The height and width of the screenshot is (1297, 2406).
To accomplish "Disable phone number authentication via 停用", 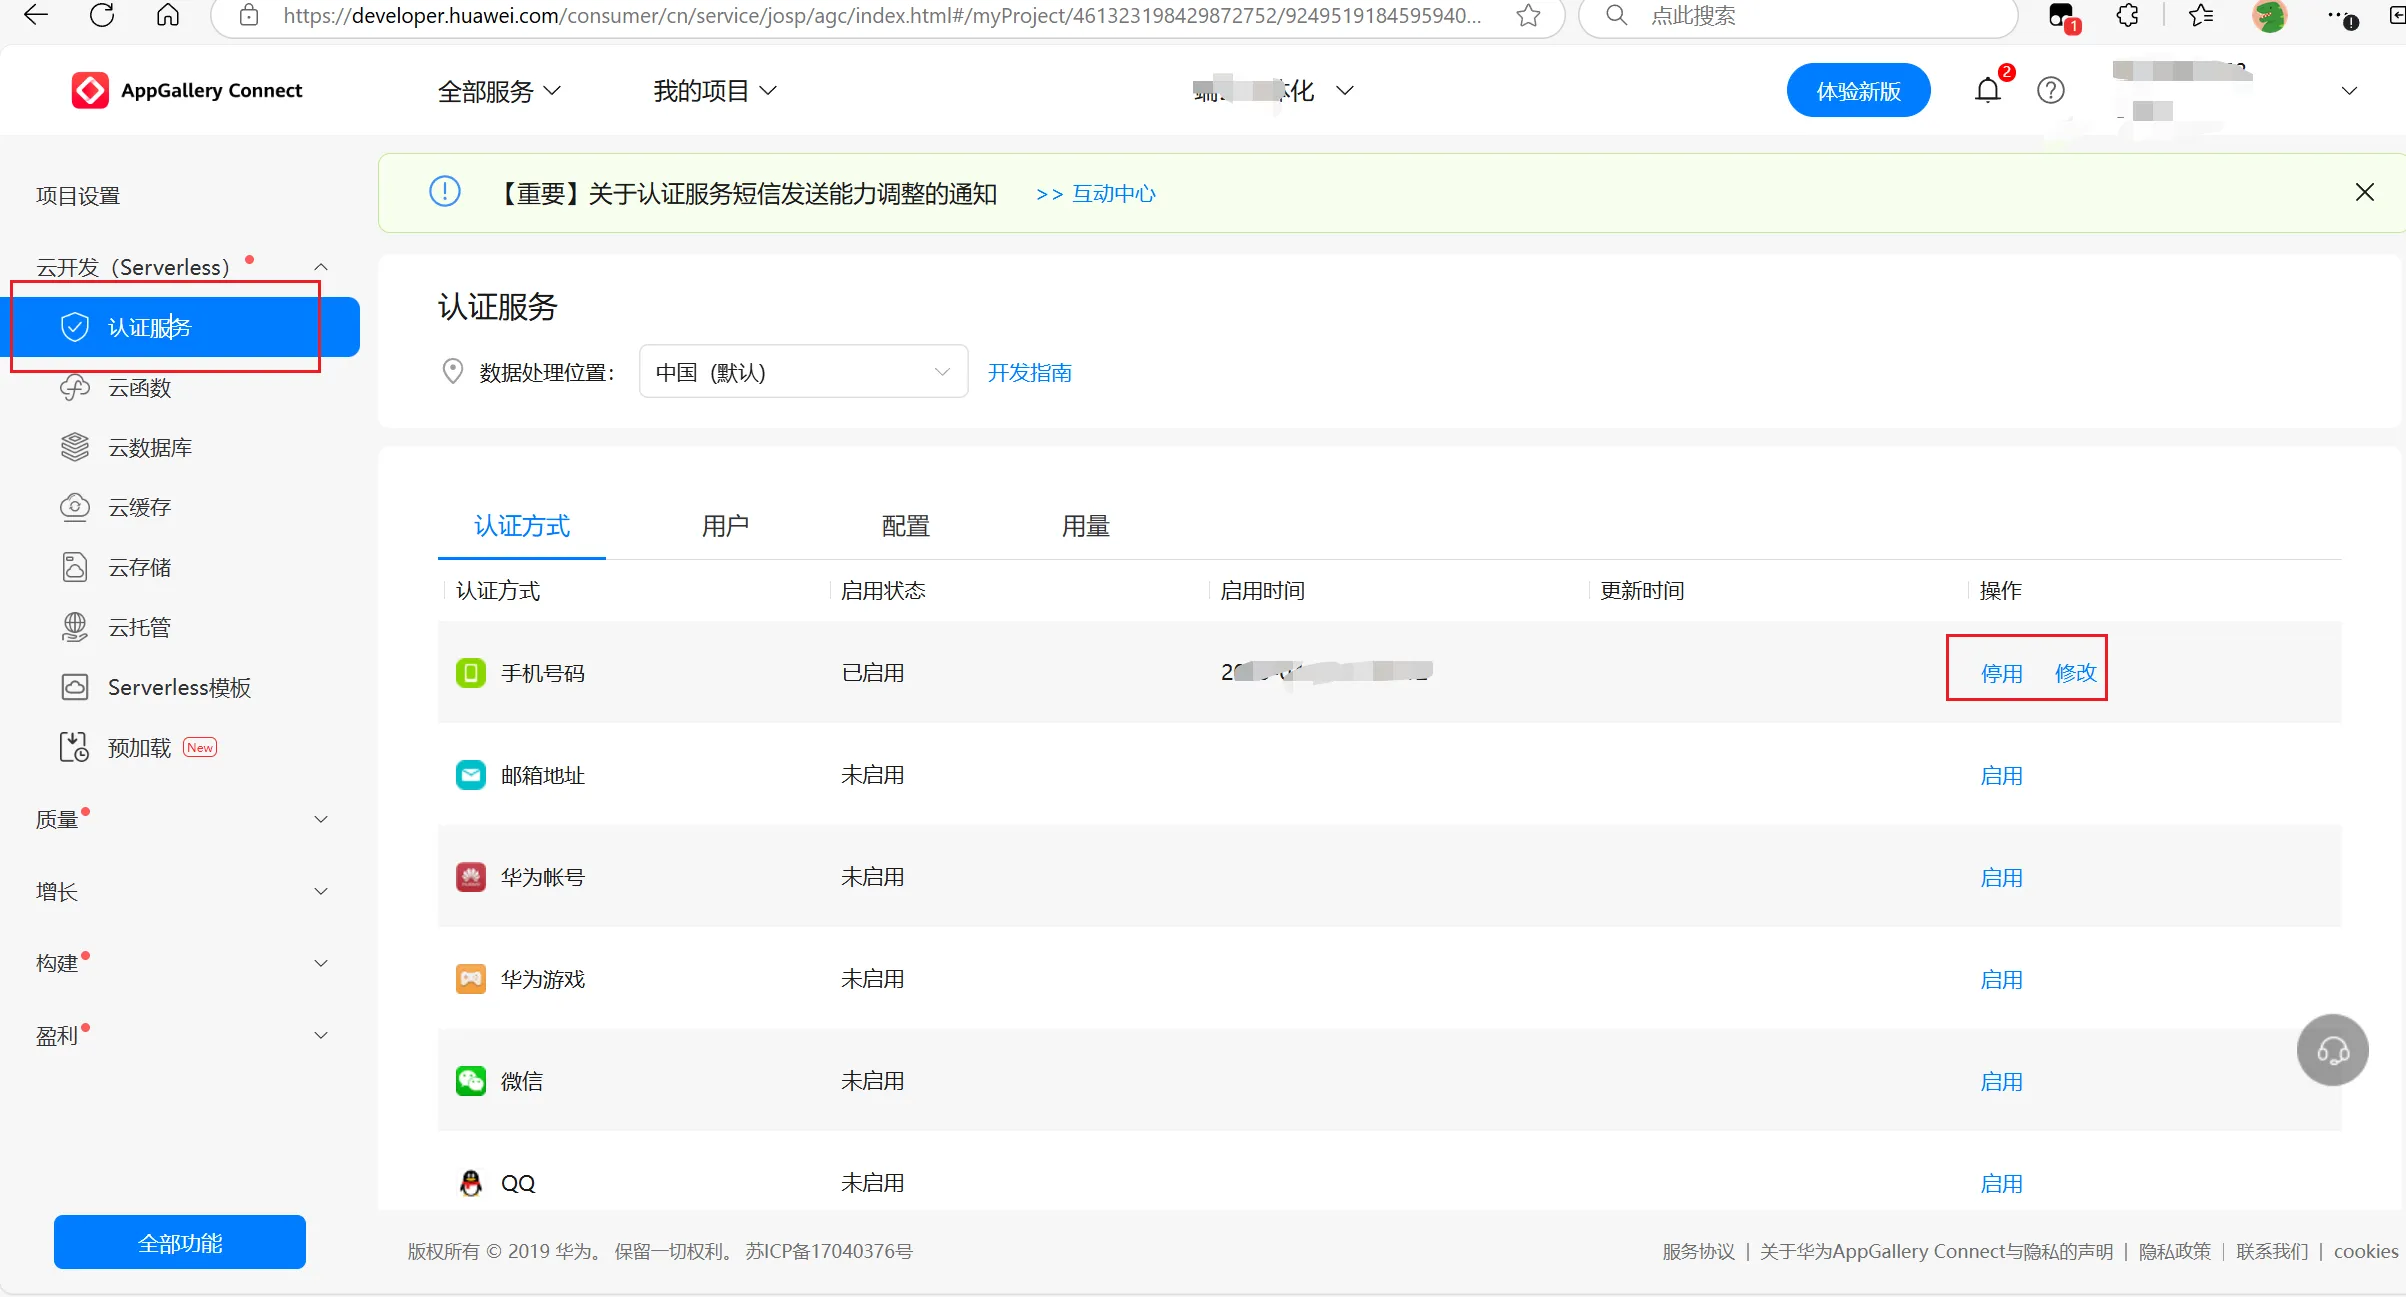I will coord(2001,673).
